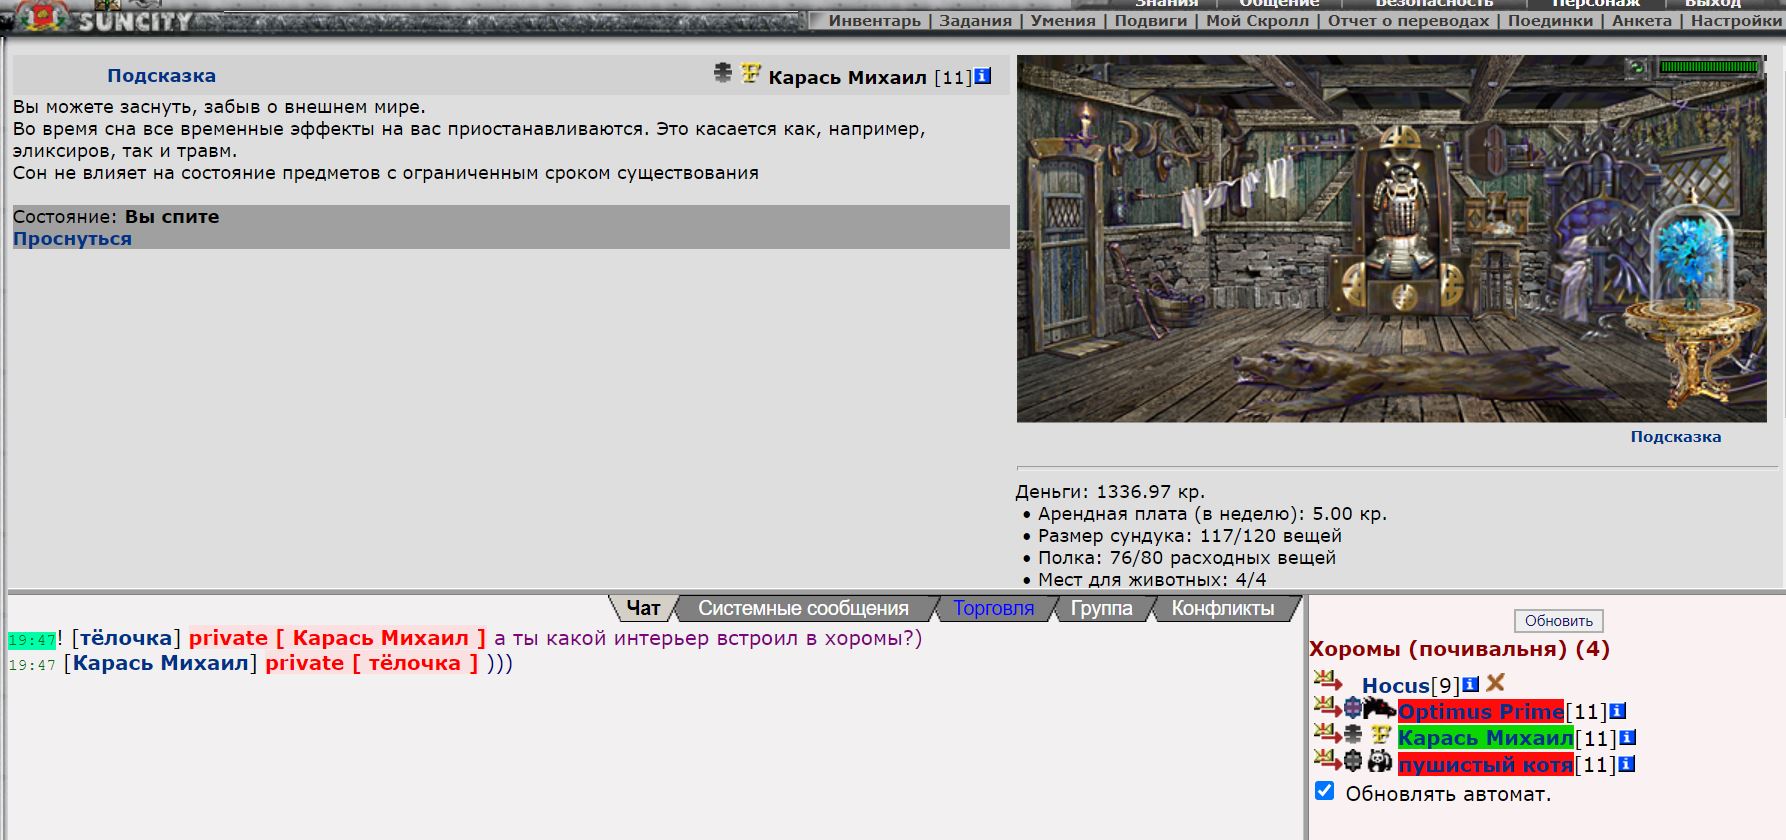
Task: Open Поединки menu item
Action: (x=1550, y=21)
